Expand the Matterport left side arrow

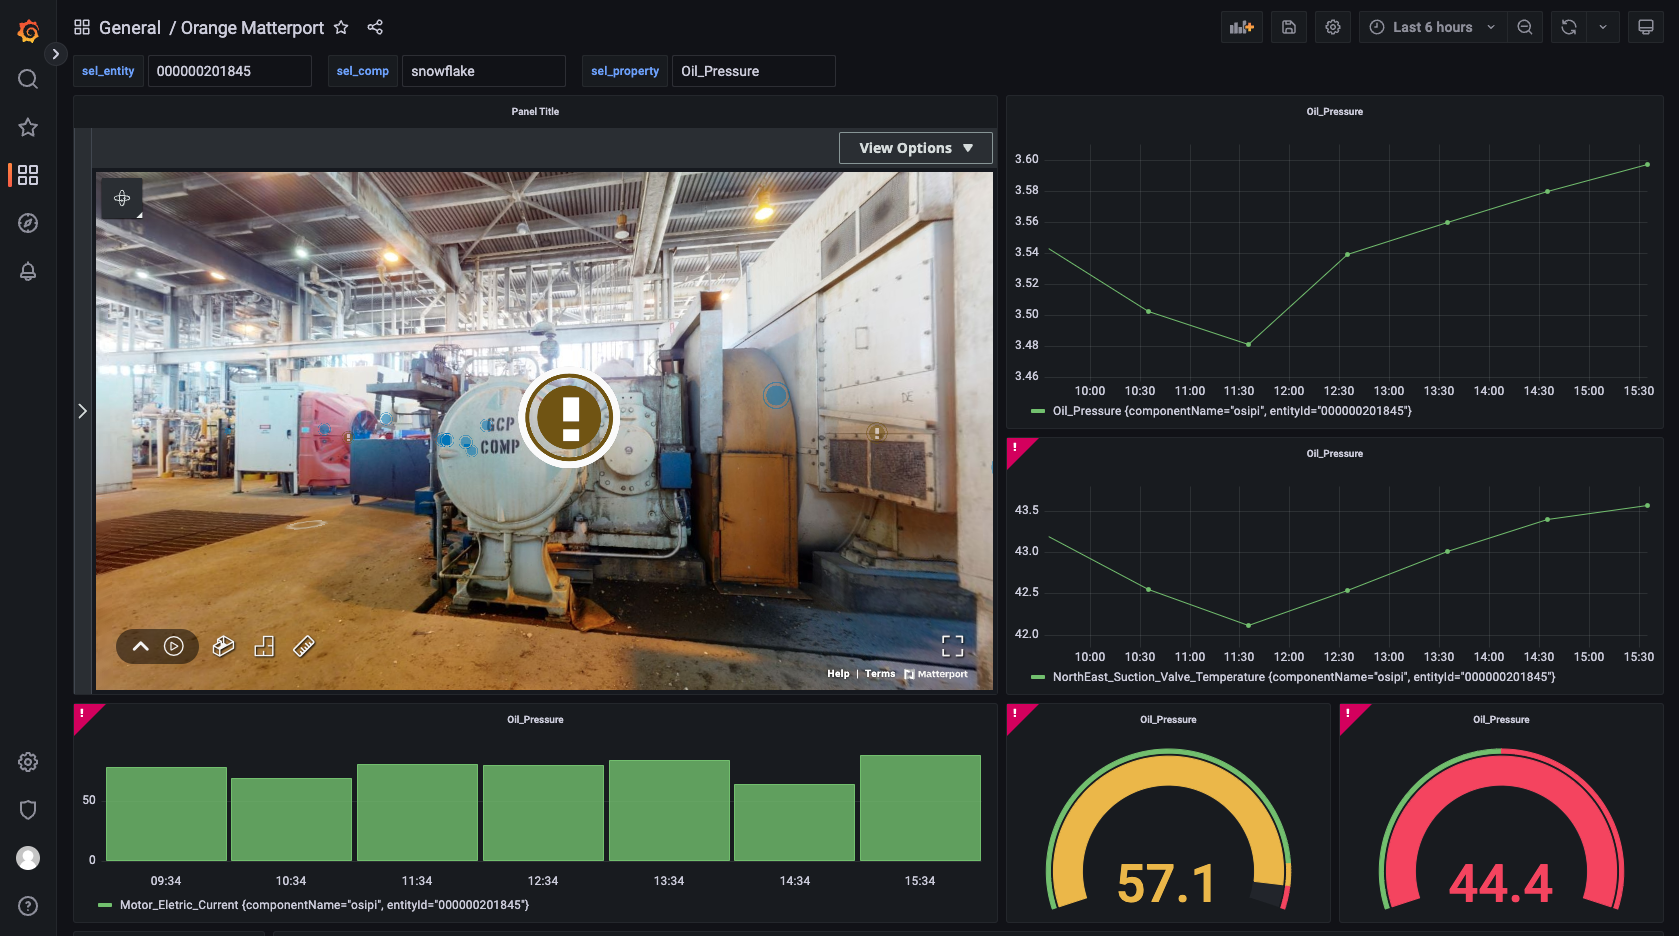83,411
